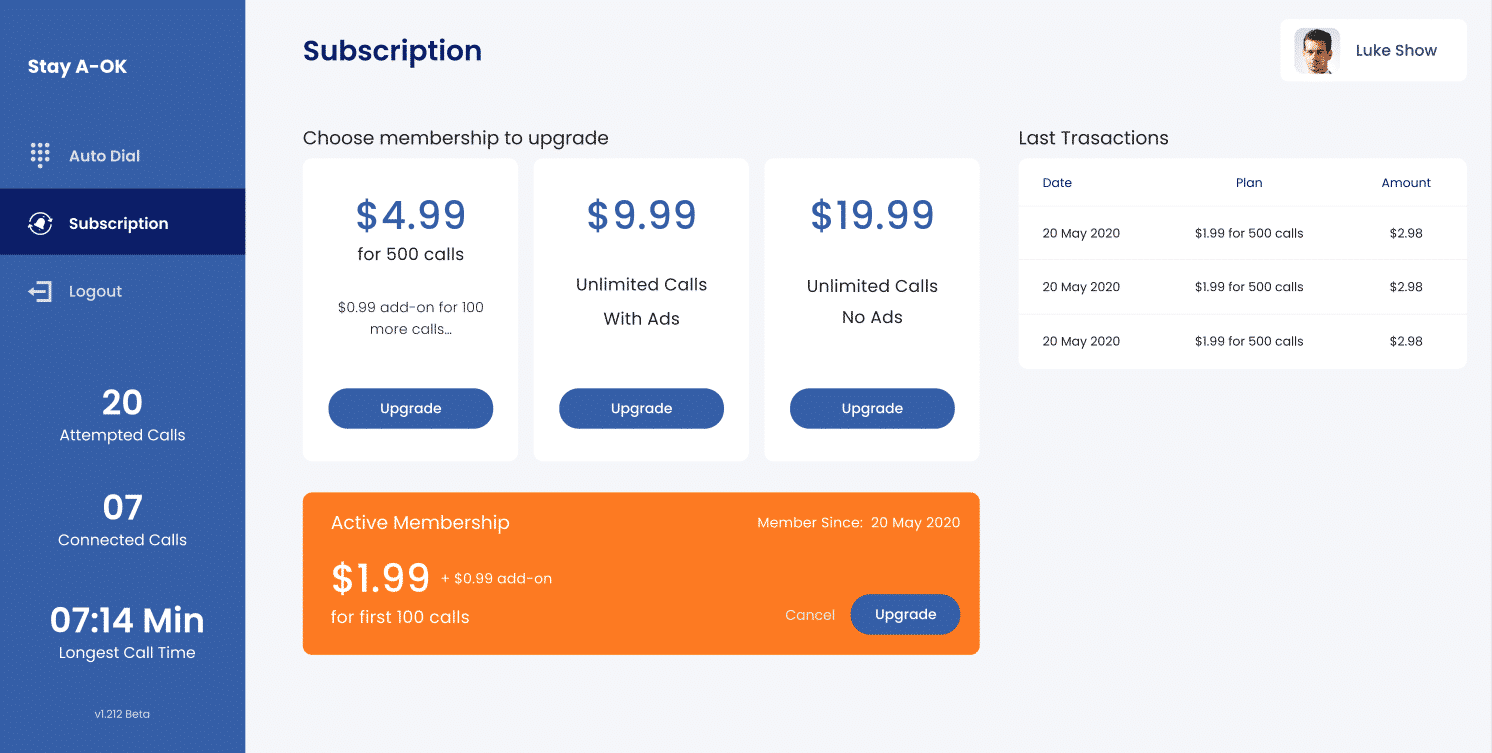Choose Logout from the sidebar
The width and height of the screenshot is (1492, 753).
click(122, 291)
